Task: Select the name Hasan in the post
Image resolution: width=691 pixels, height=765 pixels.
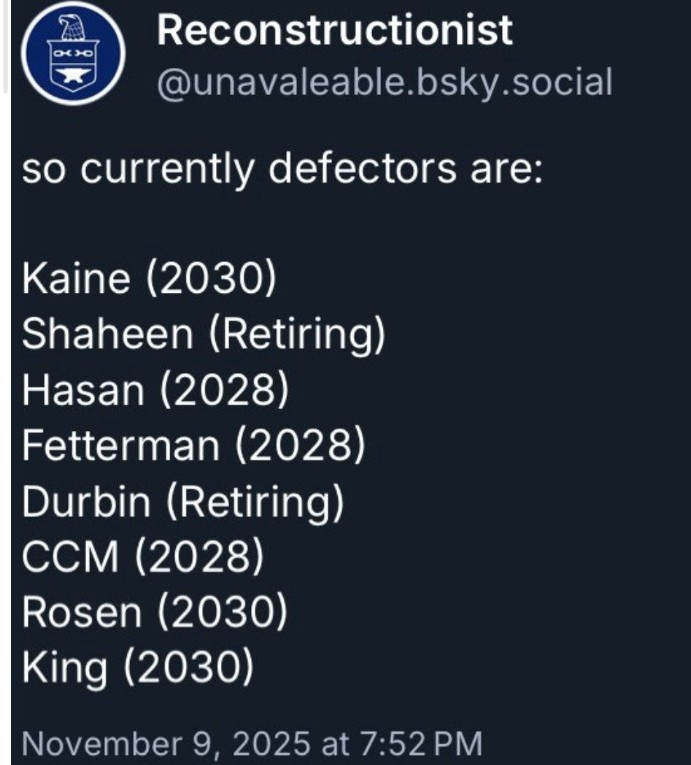Action: (x=83, y=390)
